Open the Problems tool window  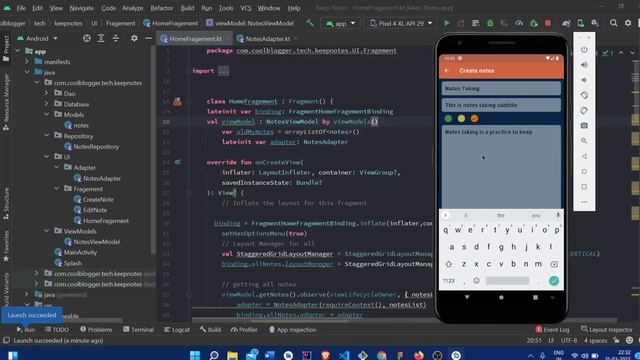tap(96, 329)
